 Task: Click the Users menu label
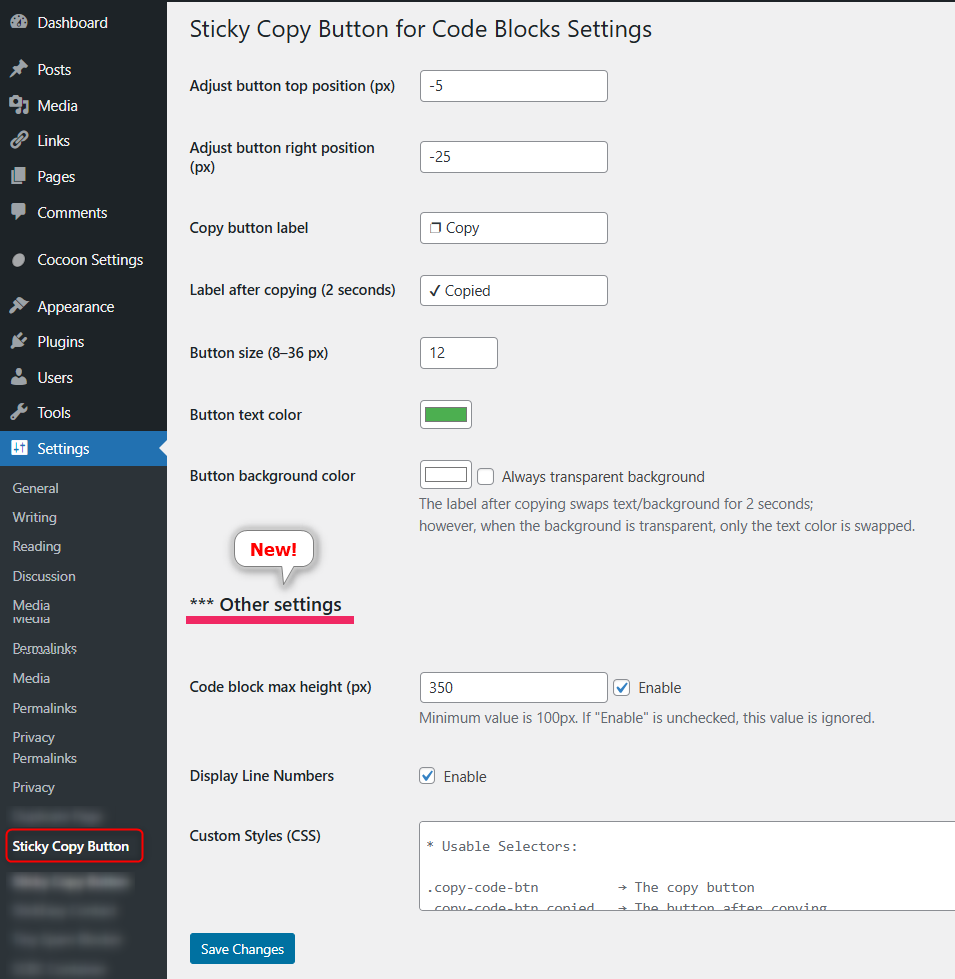pos(55,378)
